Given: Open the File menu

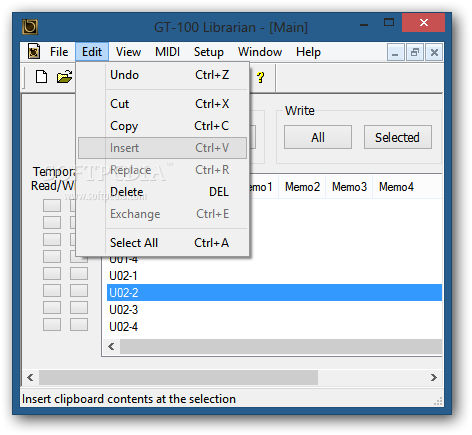Looking at the screenshot, I should click(59, 52).
